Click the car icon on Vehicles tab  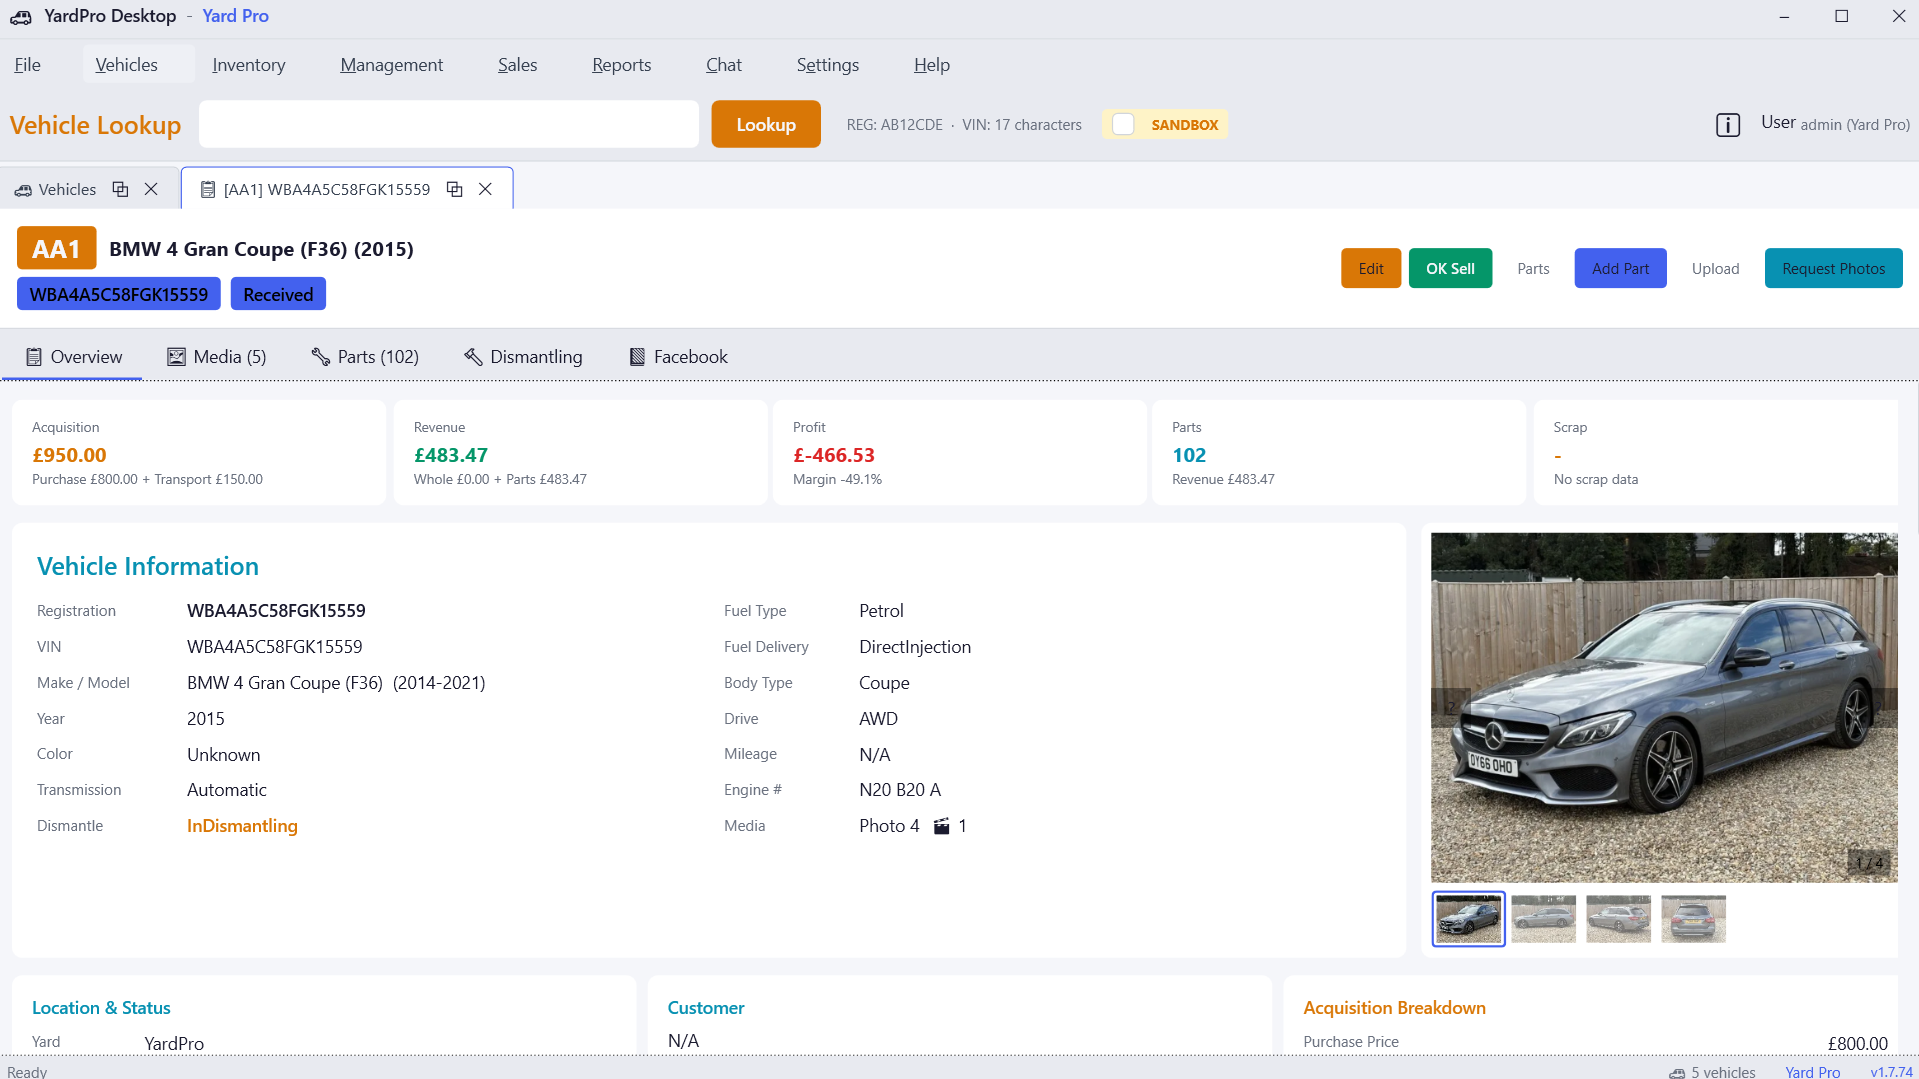pos(23,190)
